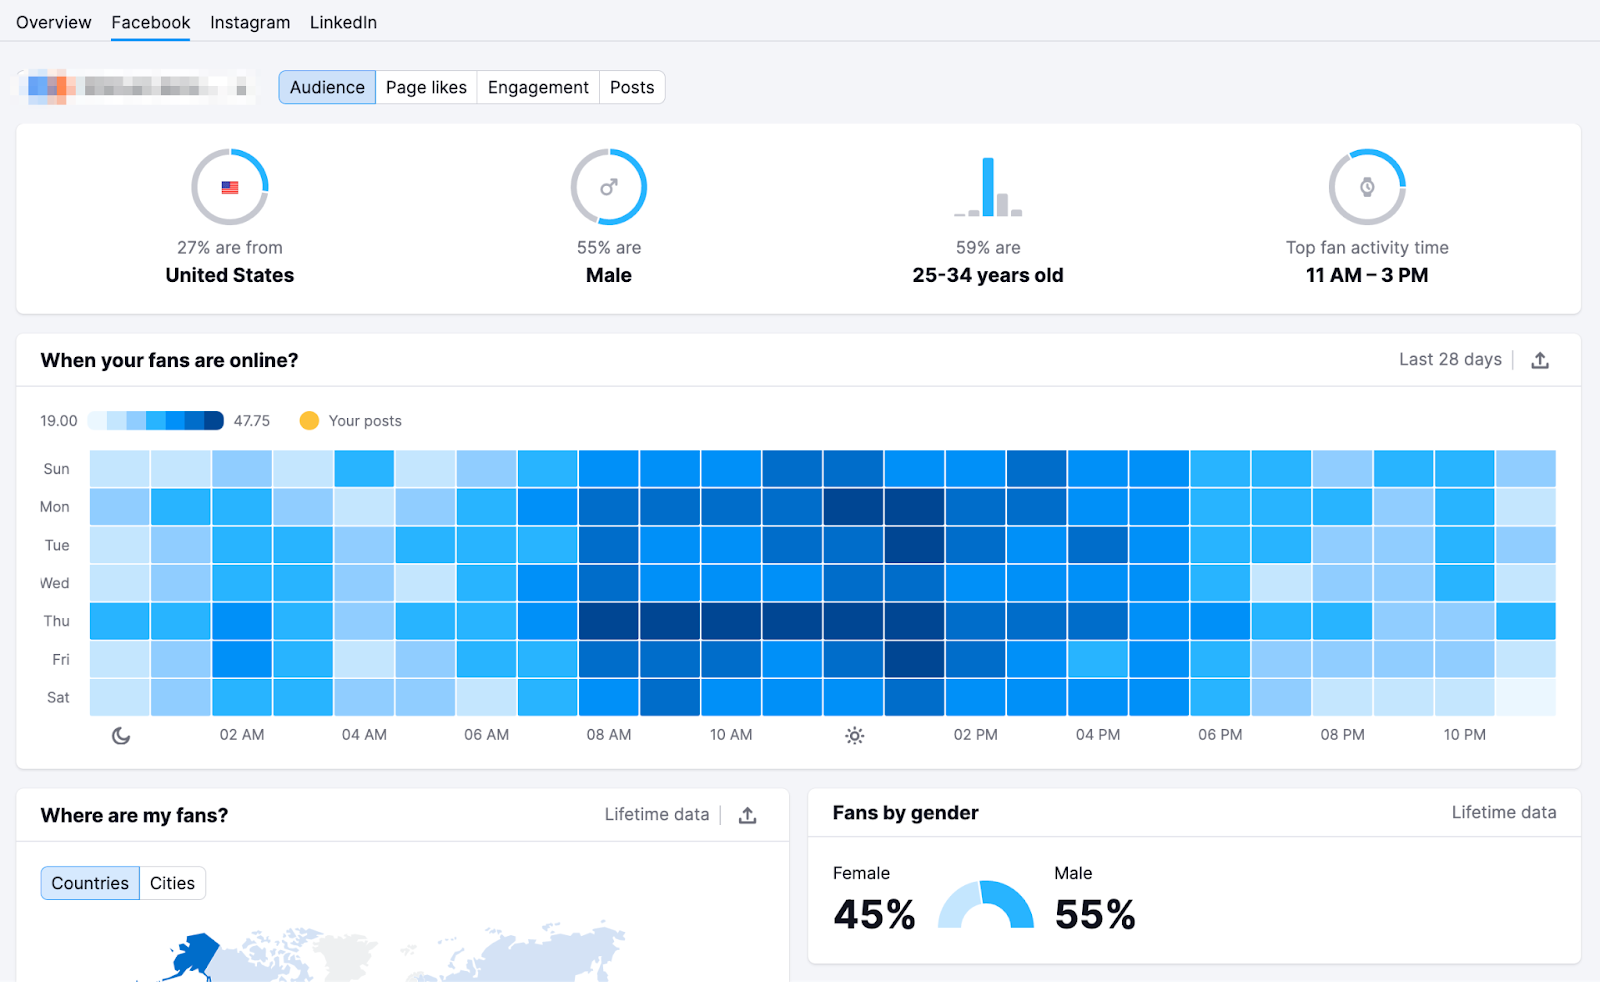
Task: Click the darkest heatmap cell on Tuesday
Action: [x=915, y=545]
